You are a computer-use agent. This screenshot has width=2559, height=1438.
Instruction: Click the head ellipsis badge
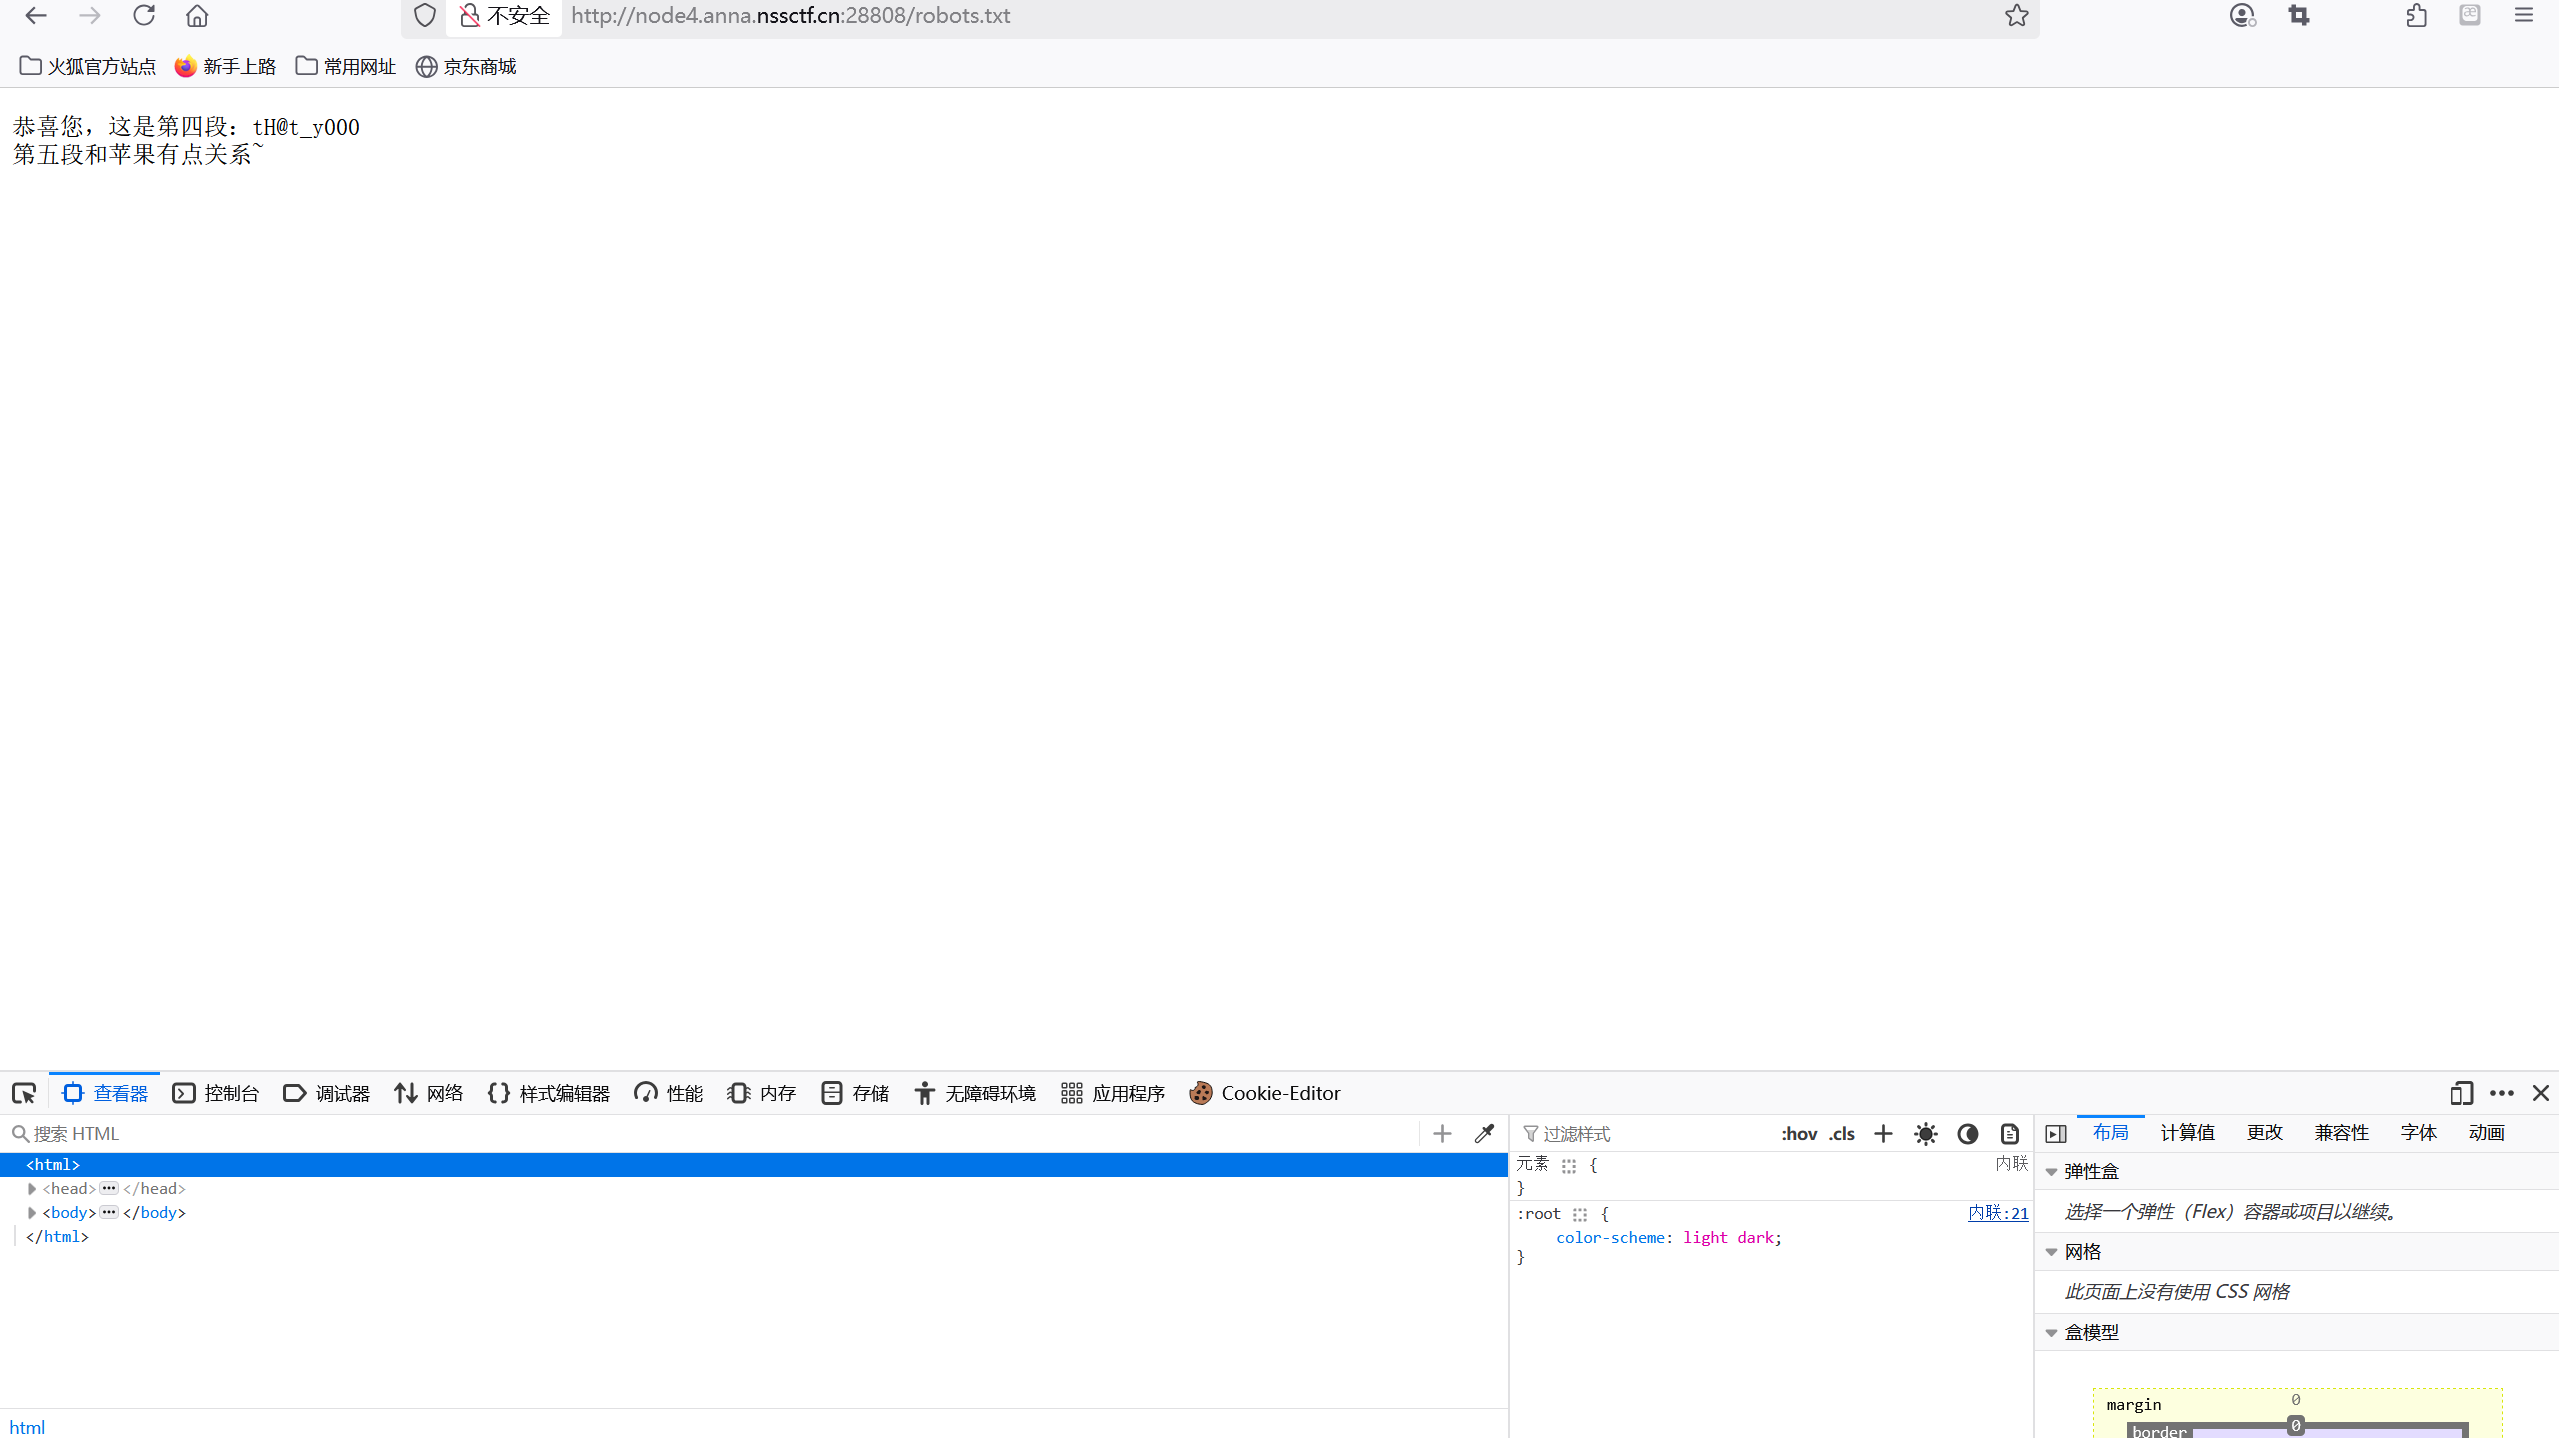click(109, 1188)
